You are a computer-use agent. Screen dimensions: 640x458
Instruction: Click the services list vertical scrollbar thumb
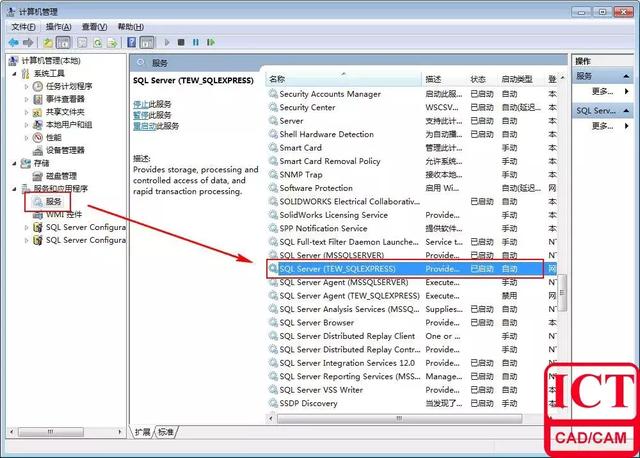(x=562, y=293)
